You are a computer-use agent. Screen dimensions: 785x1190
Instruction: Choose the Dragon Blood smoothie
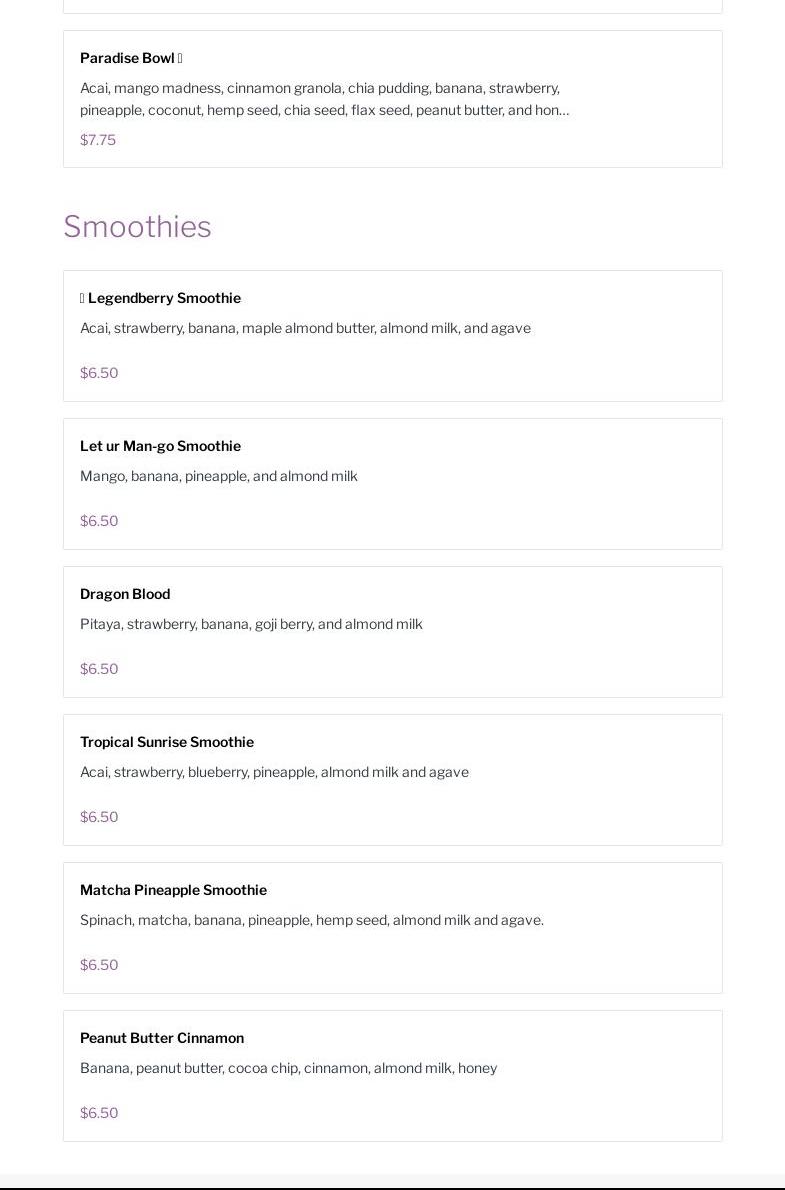point(125,594)
